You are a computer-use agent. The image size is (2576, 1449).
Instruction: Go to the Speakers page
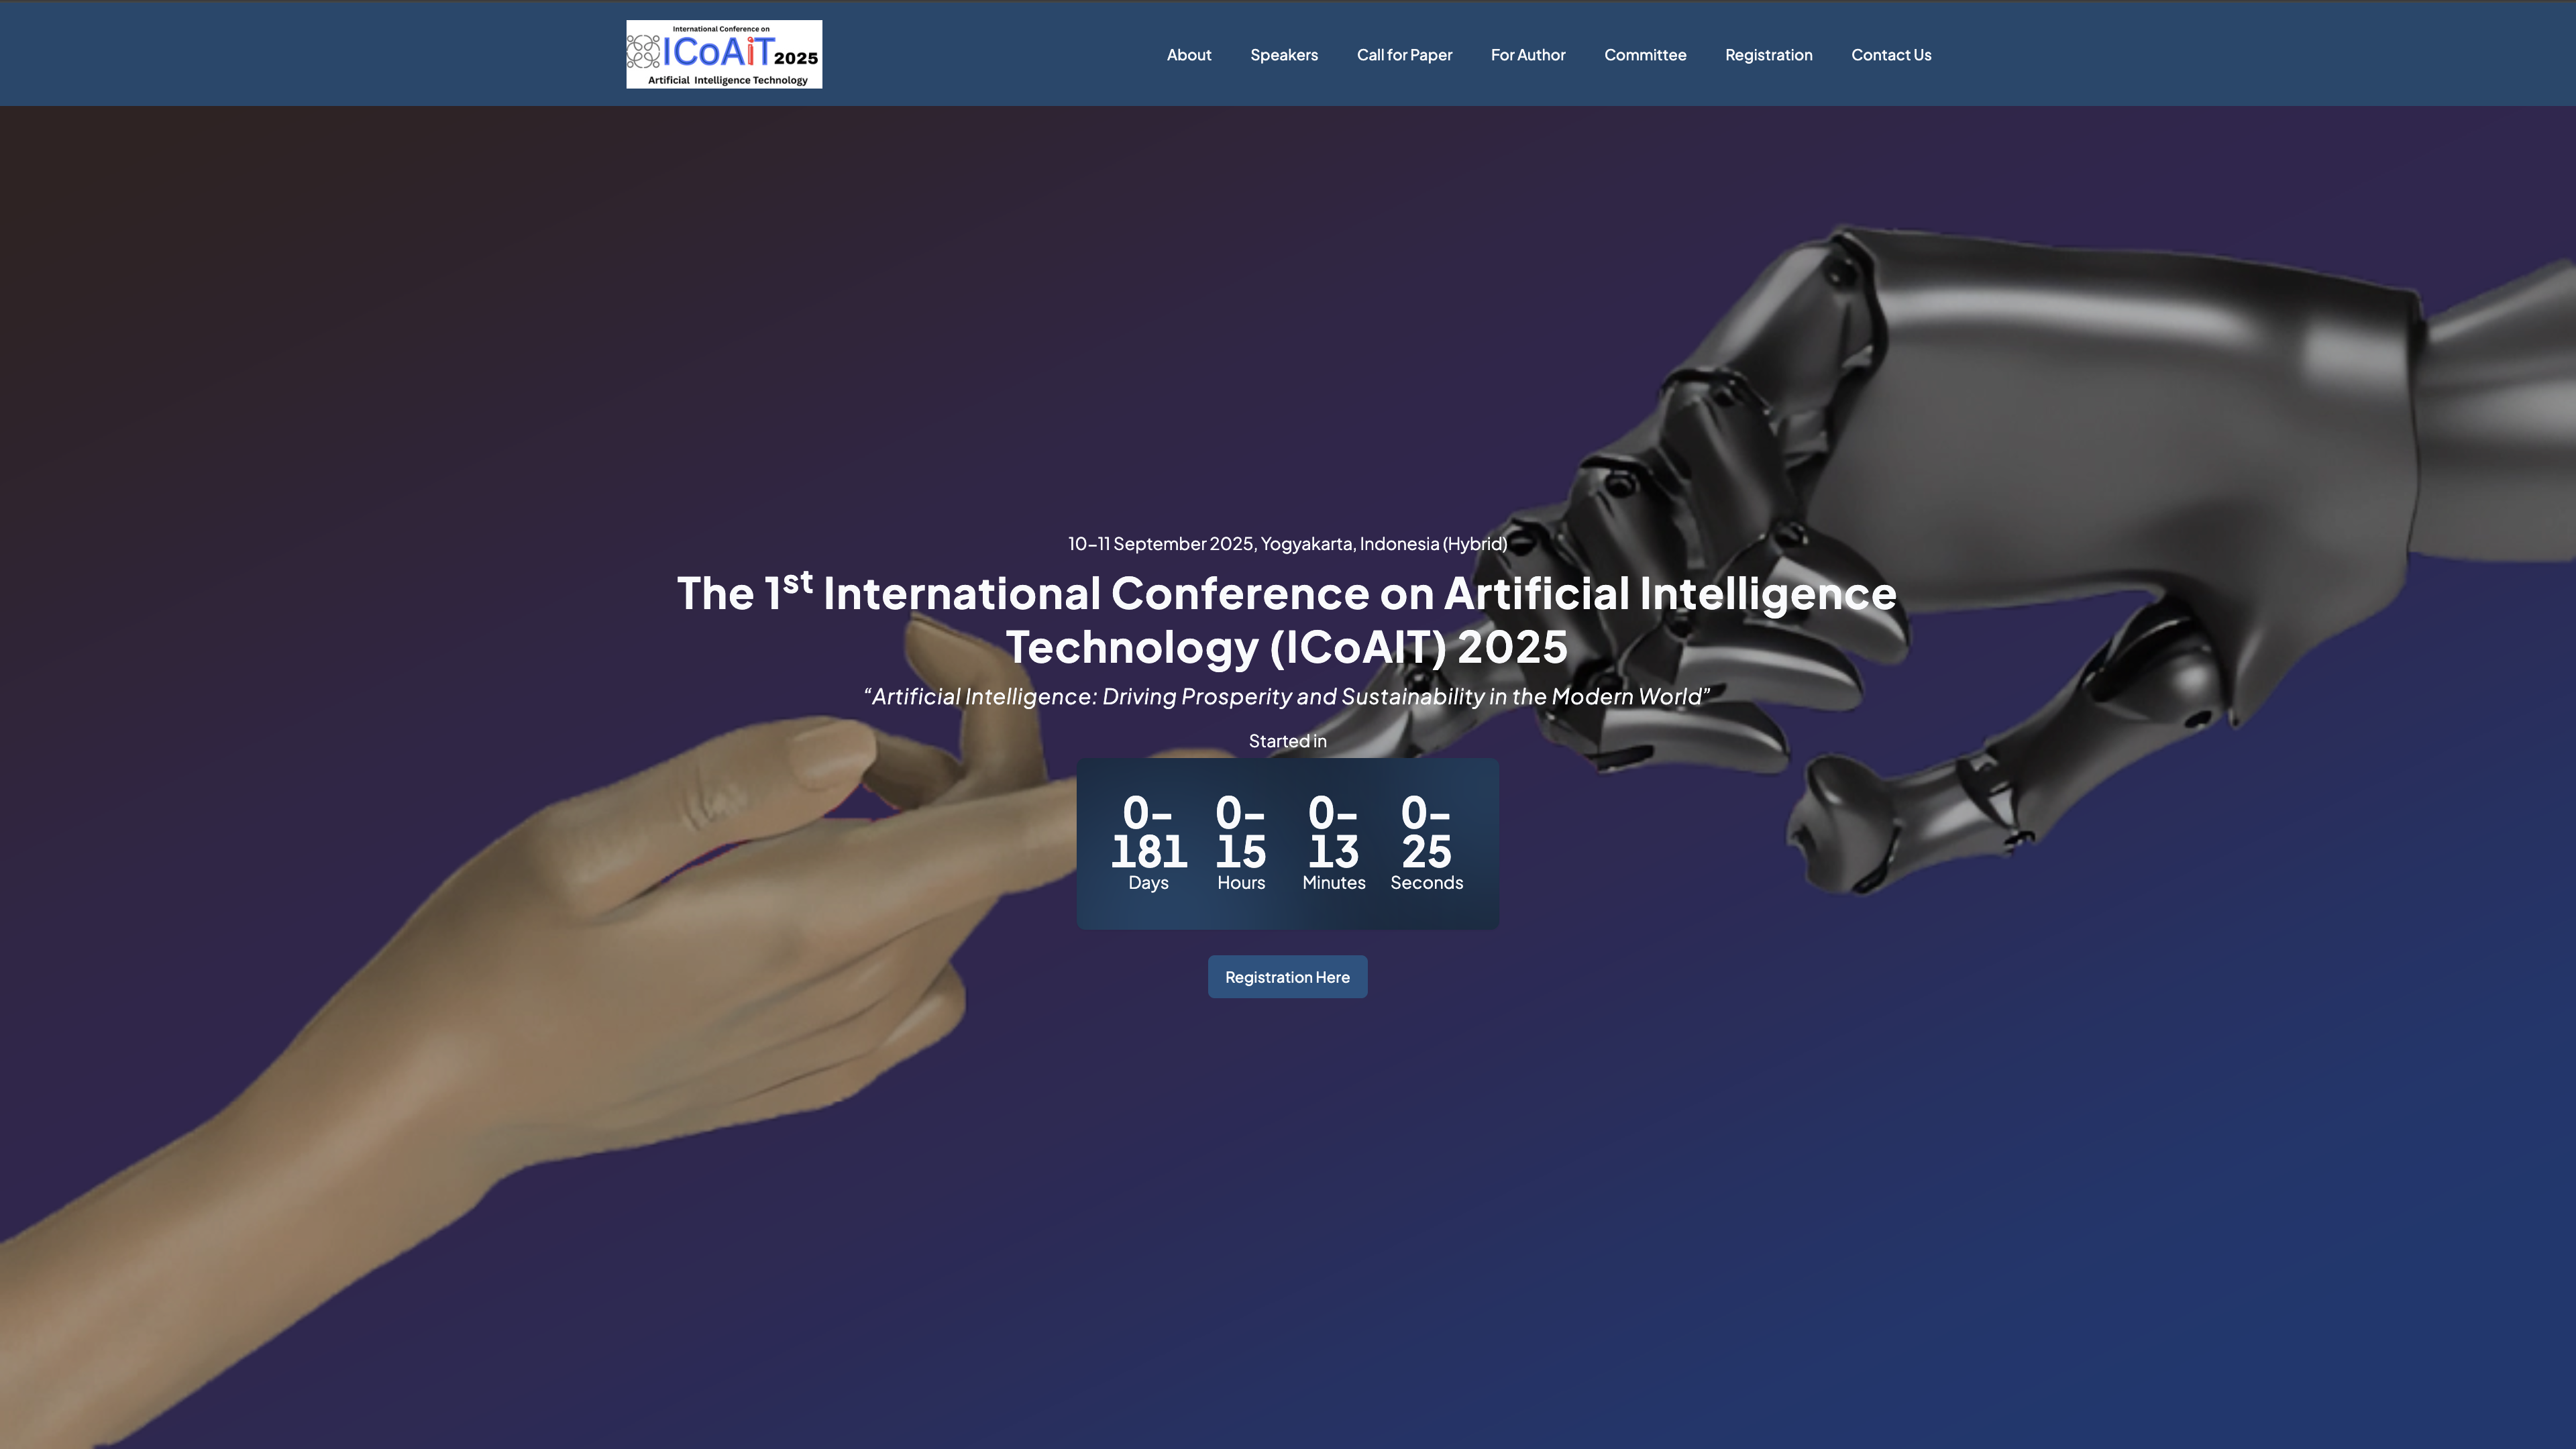tap(1283, 55)
